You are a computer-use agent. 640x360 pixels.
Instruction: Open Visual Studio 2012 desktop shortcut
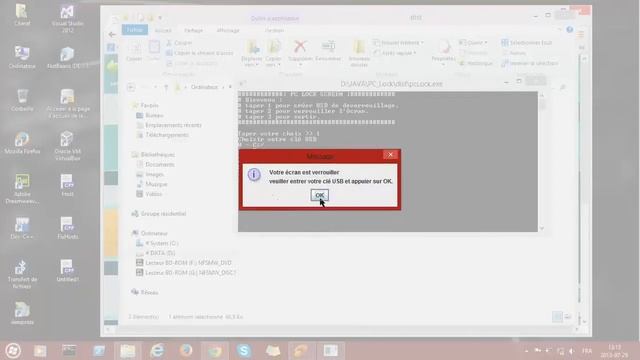click(x=67, y=19)
